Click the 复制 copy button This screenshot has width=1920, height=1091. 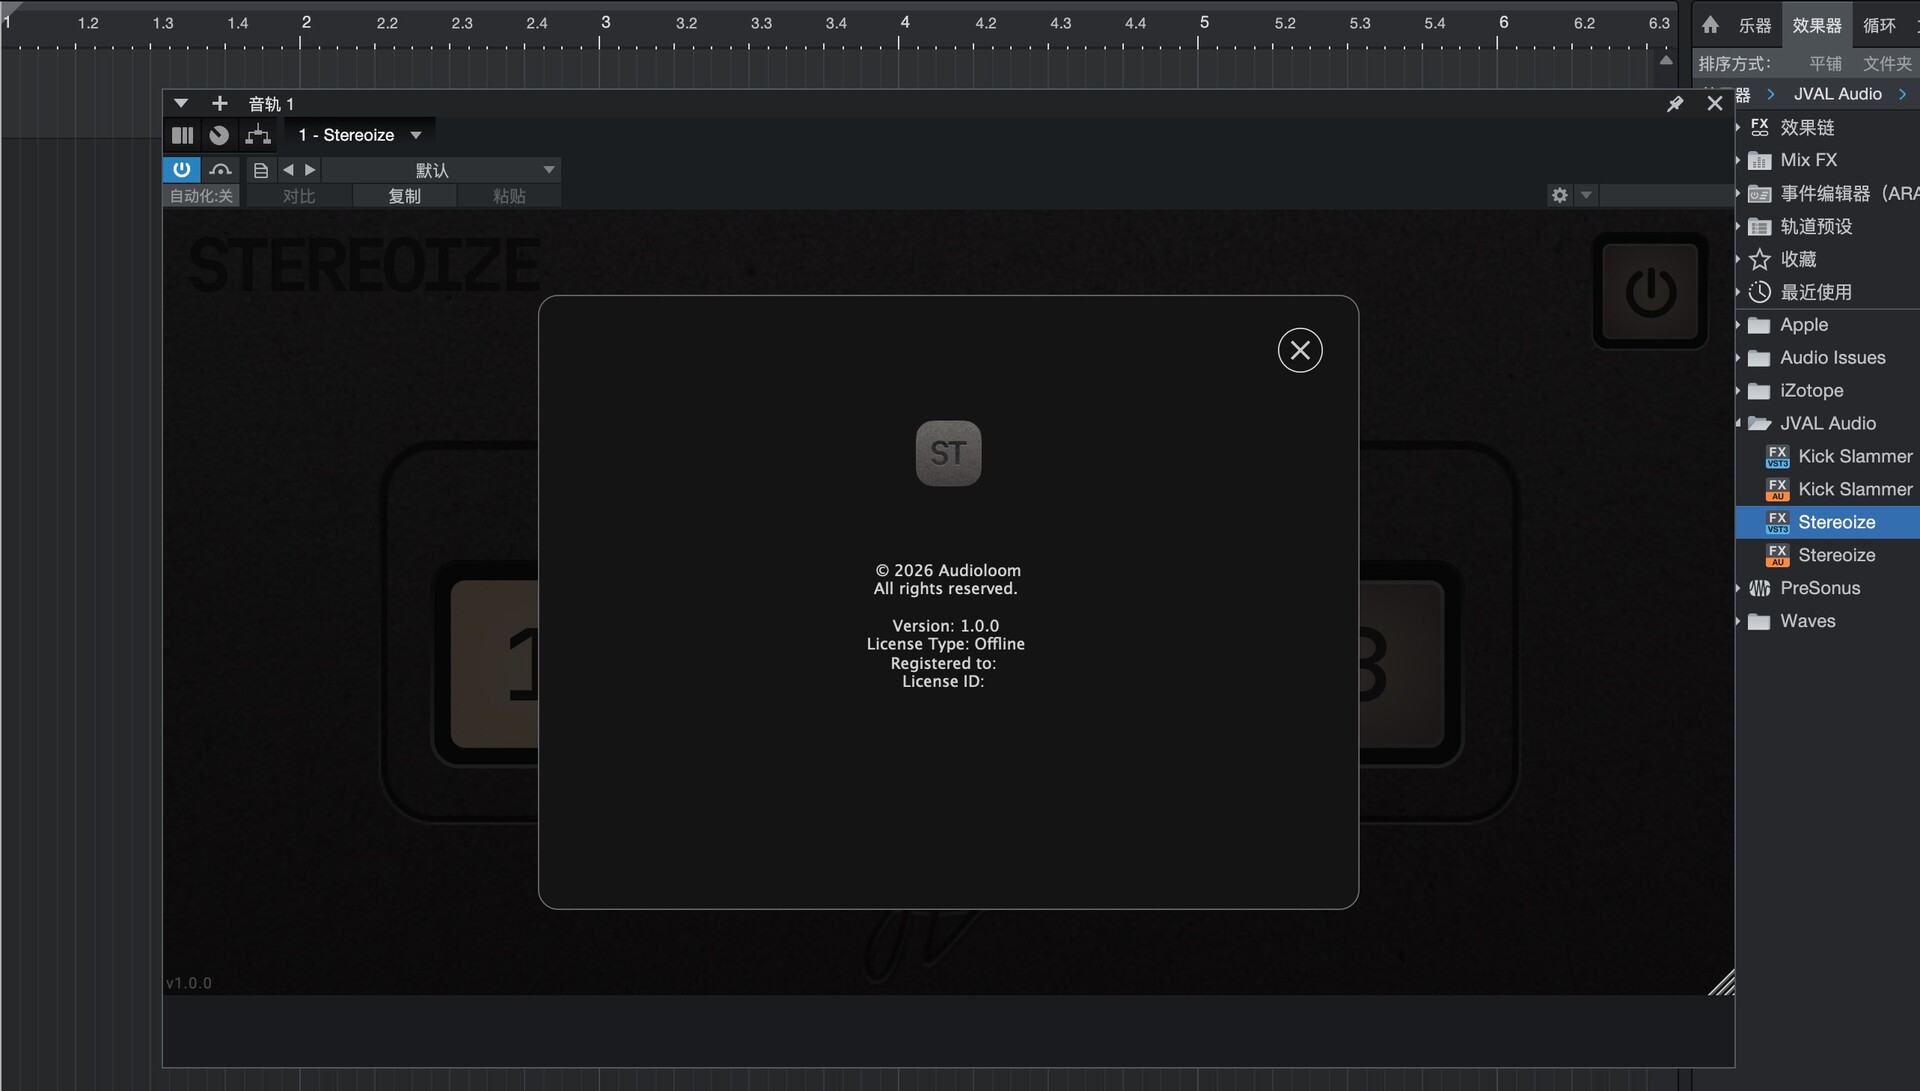[x=404, y=196]
